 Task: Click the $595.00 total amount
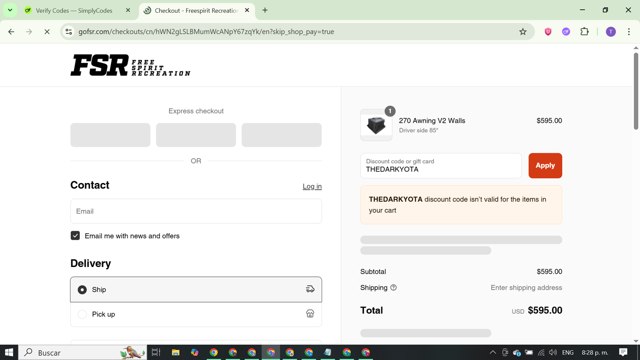[x=544, y=310]
